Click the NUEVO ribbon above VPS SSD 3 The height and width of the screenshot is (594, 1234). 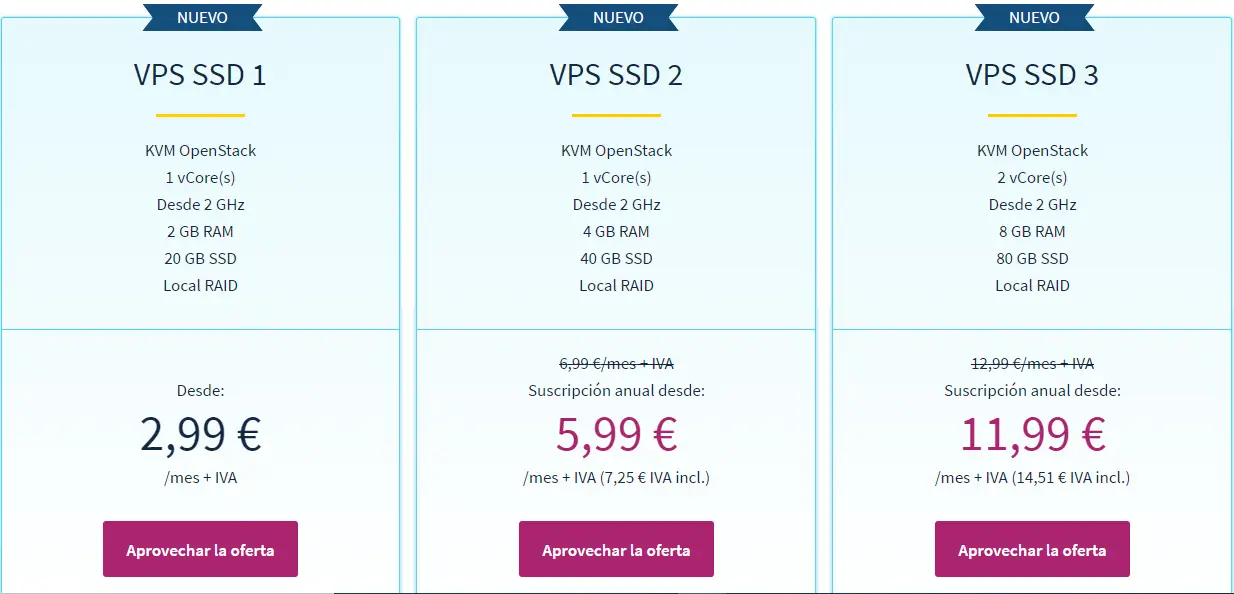pyautogui.click(x=1033, y=17)
